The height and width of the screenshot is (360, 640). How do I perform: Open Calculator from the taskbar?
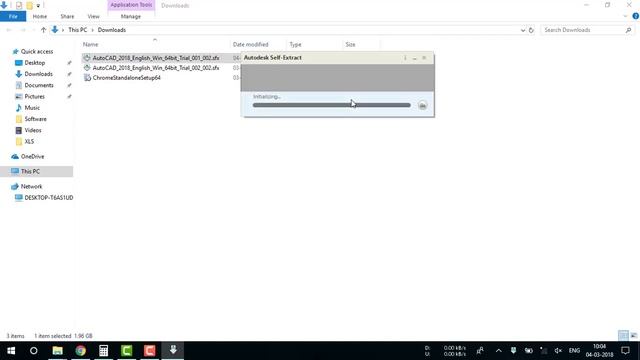[103, 351]
